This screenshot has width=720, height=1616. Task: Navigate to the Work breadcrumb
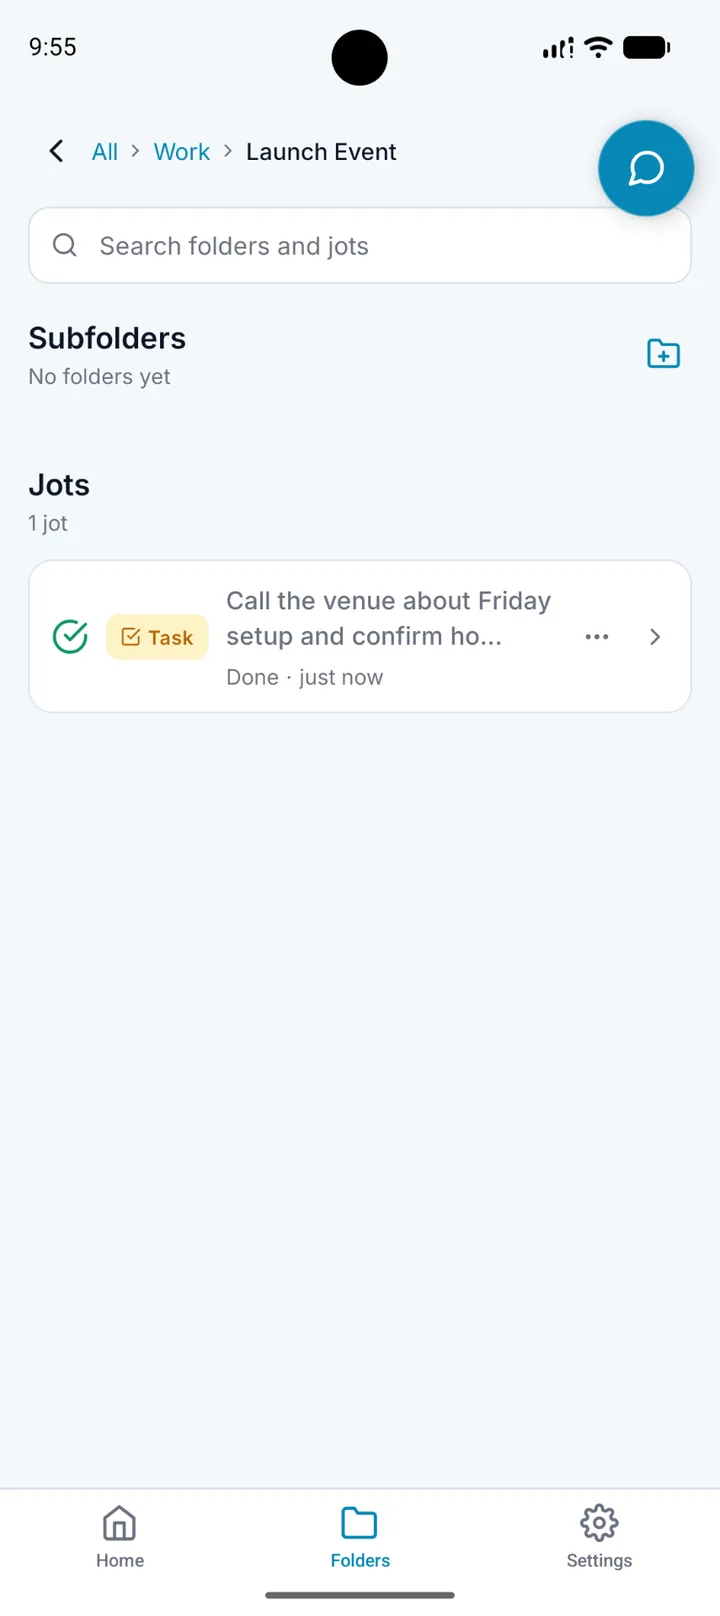tap(182, 152)
